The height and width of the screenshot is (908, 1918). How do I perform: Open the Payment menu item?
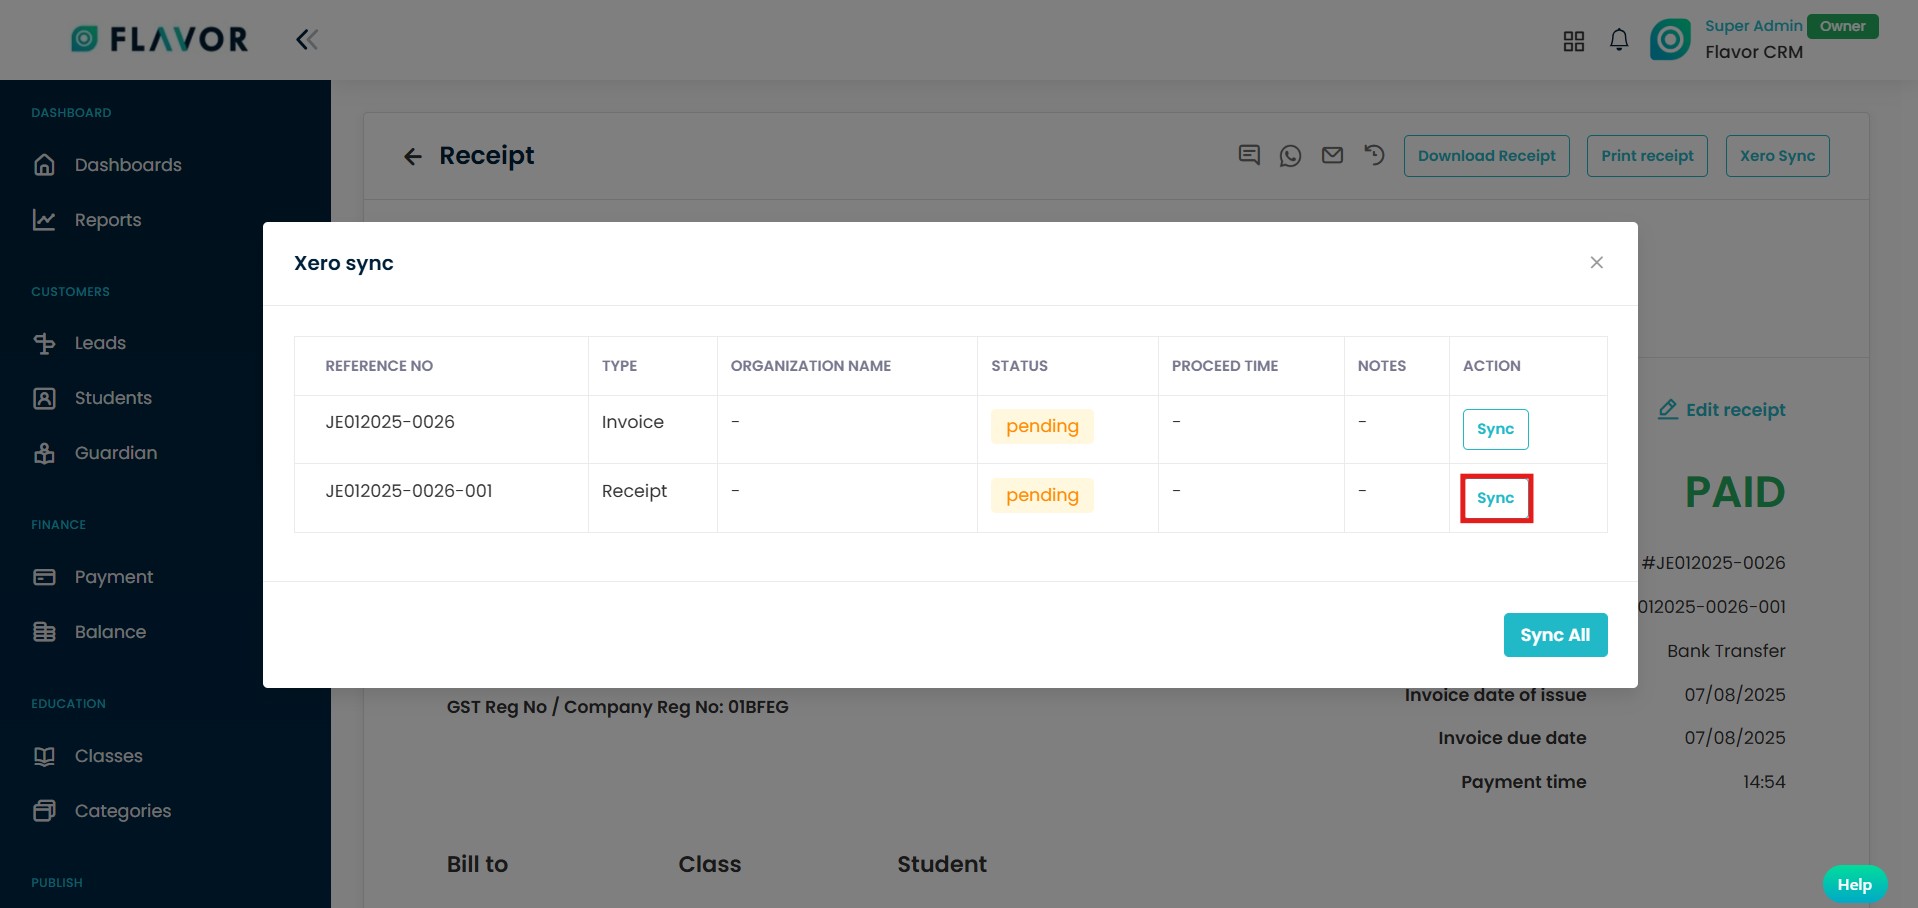click(113, 577)
